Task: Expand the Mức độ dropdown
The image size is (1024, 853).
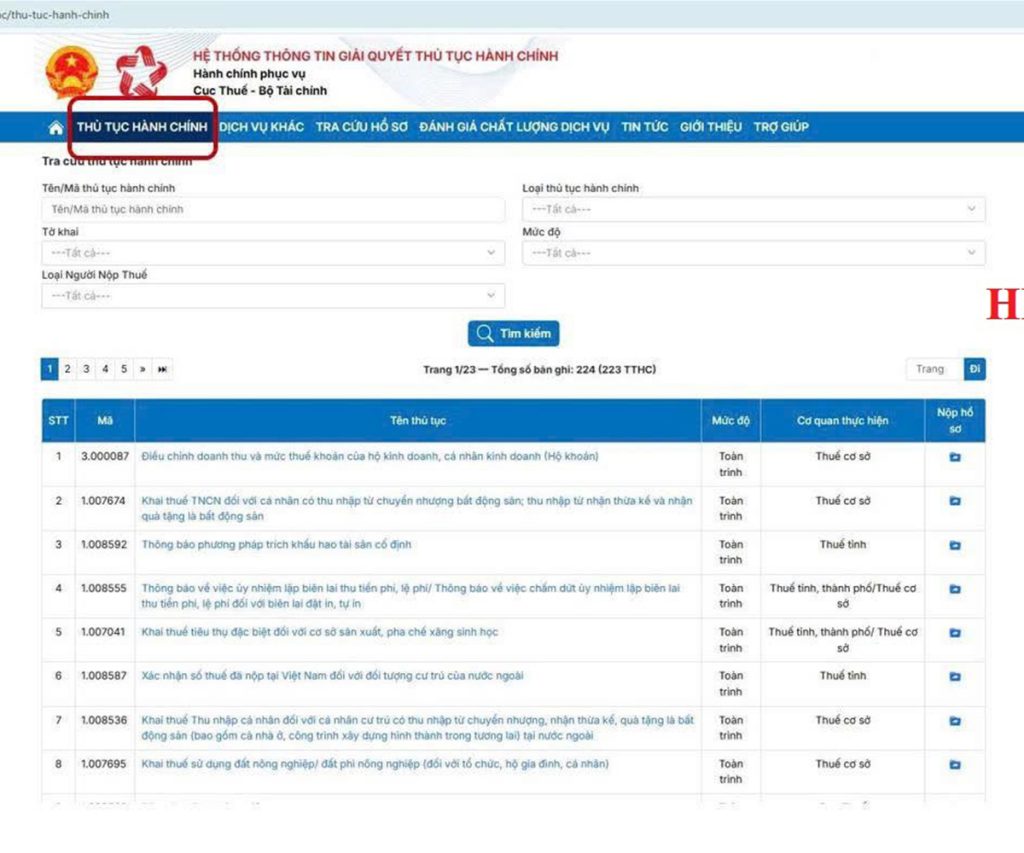Action: tap(753, 253)
